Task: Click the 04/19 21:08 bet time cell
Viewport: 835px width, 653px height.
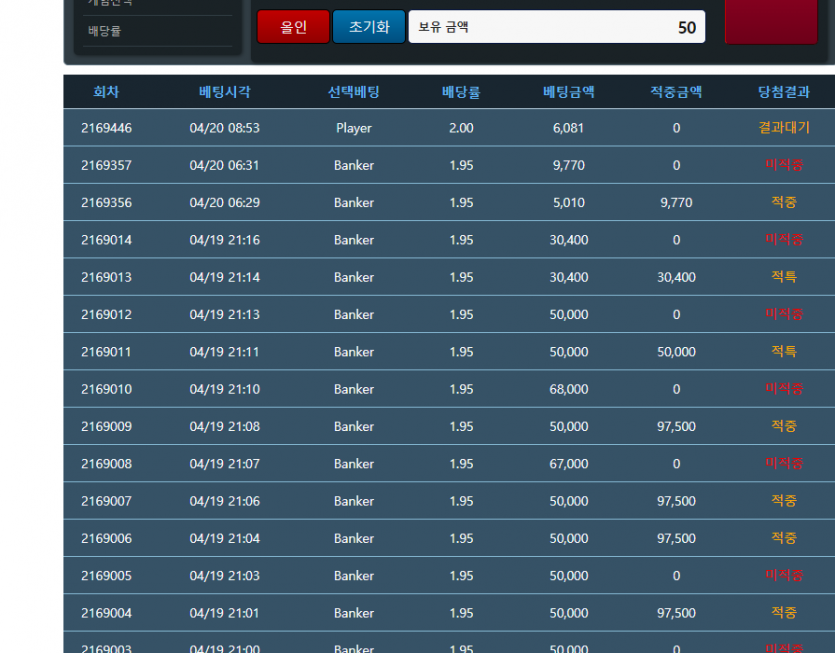Action: click(x=224, y=426)
